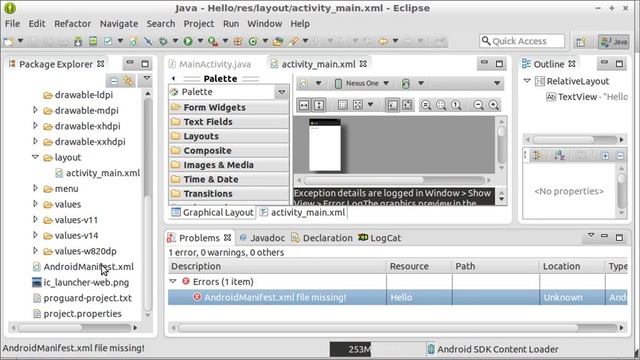Open the Palette options dropdown arrow

pyautogui.click(x=282, y=92)
